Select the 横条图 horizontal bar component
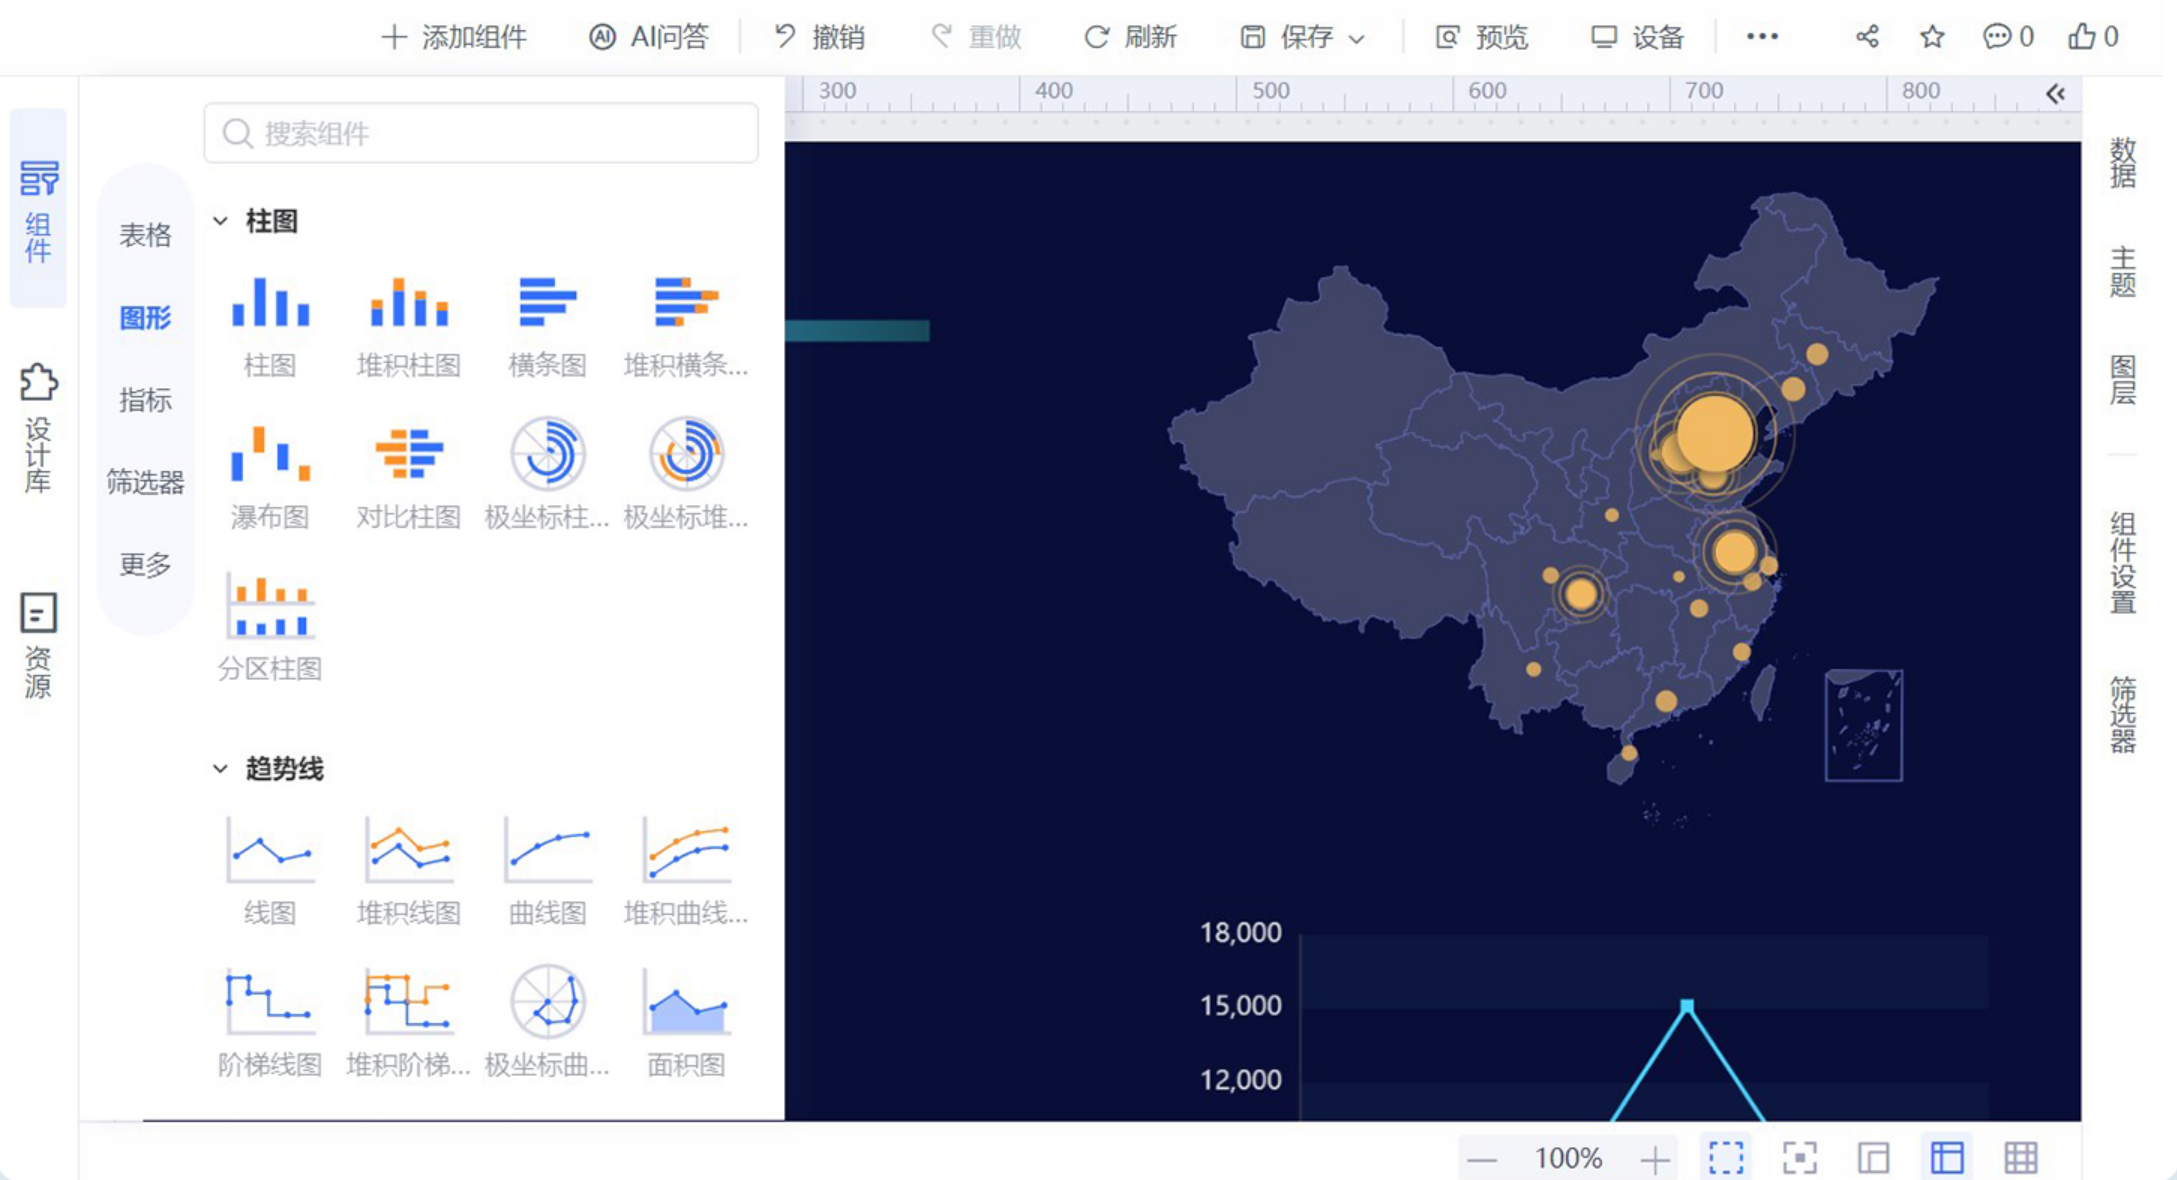The width and height of the screenshot is (2177, 1180). (x=547, y=327)
